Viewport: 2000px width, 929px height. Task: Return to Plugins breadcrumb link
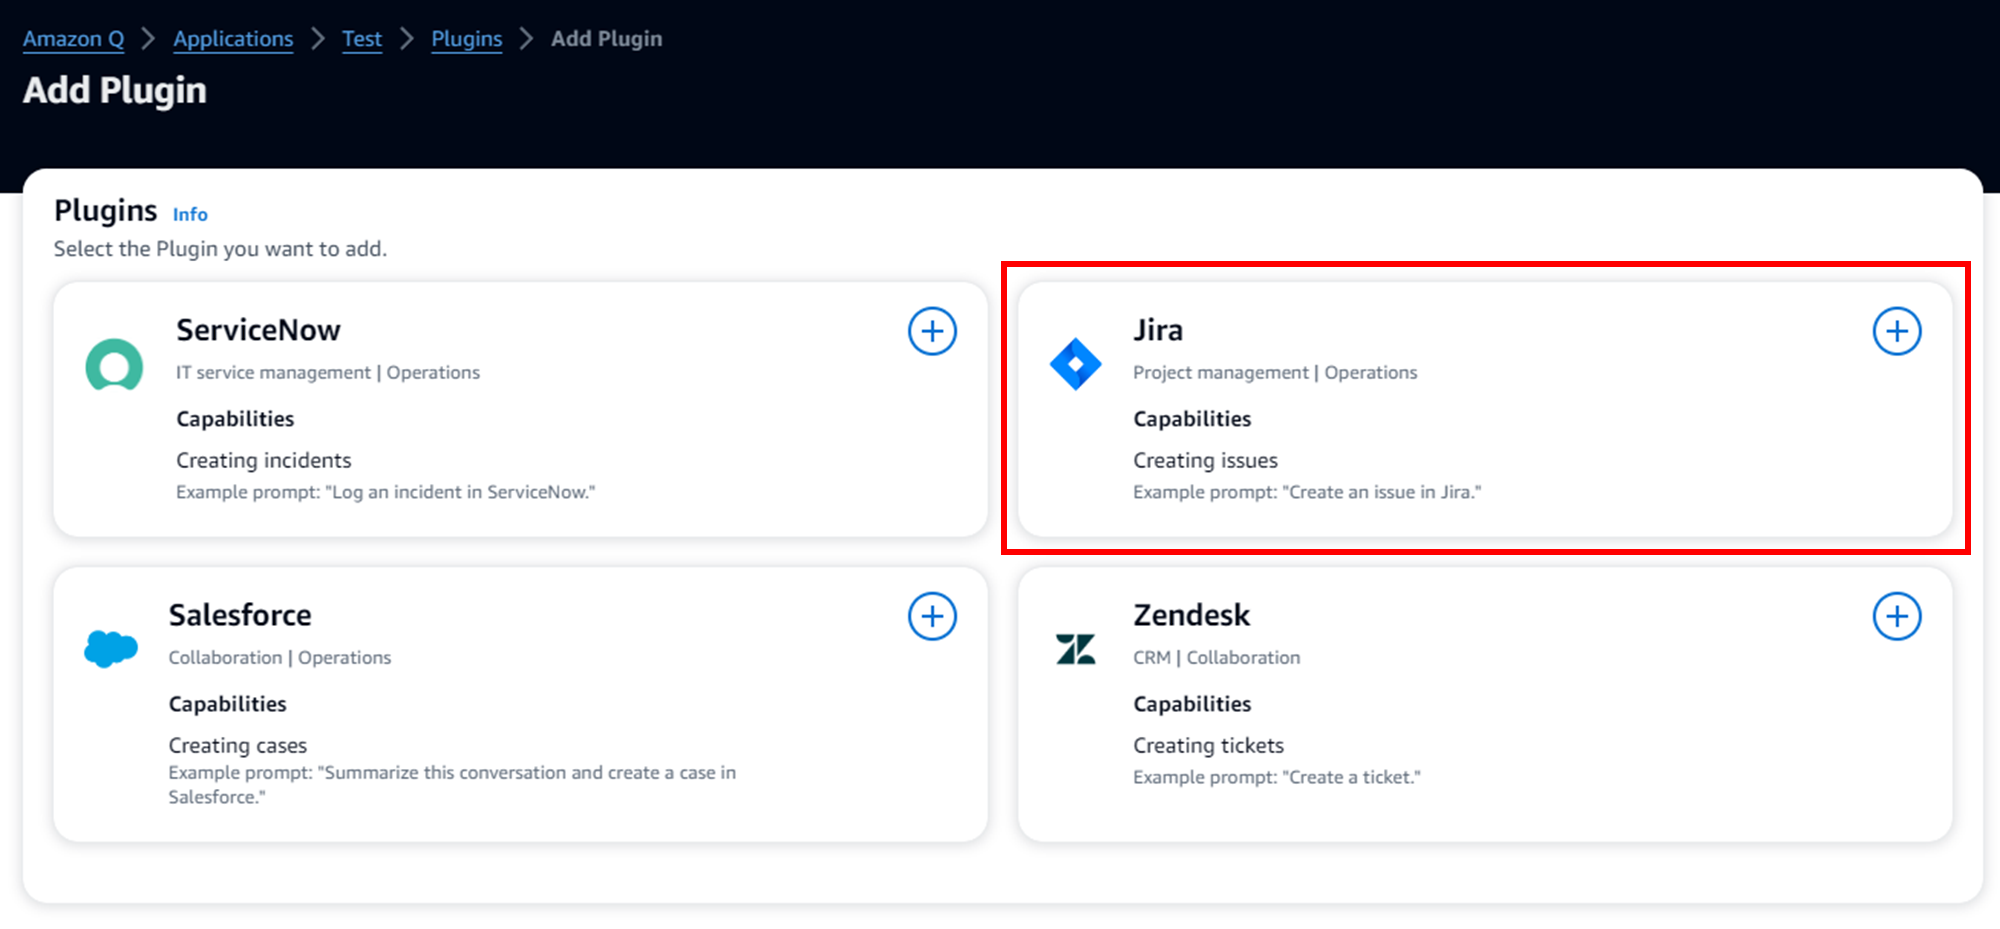467,39
